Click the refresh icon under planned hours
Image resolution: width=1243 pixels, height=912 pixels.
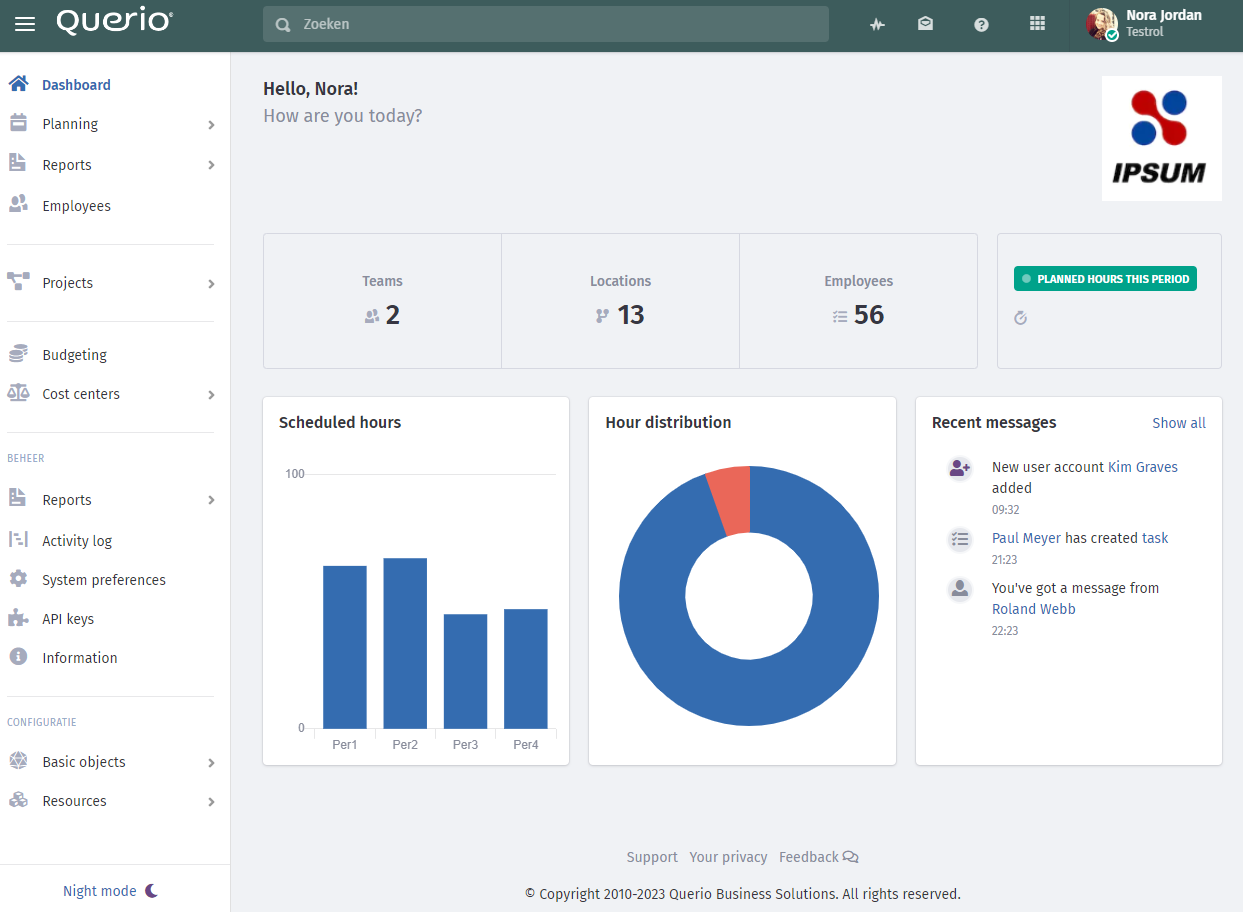click(x=1020, y=318)
